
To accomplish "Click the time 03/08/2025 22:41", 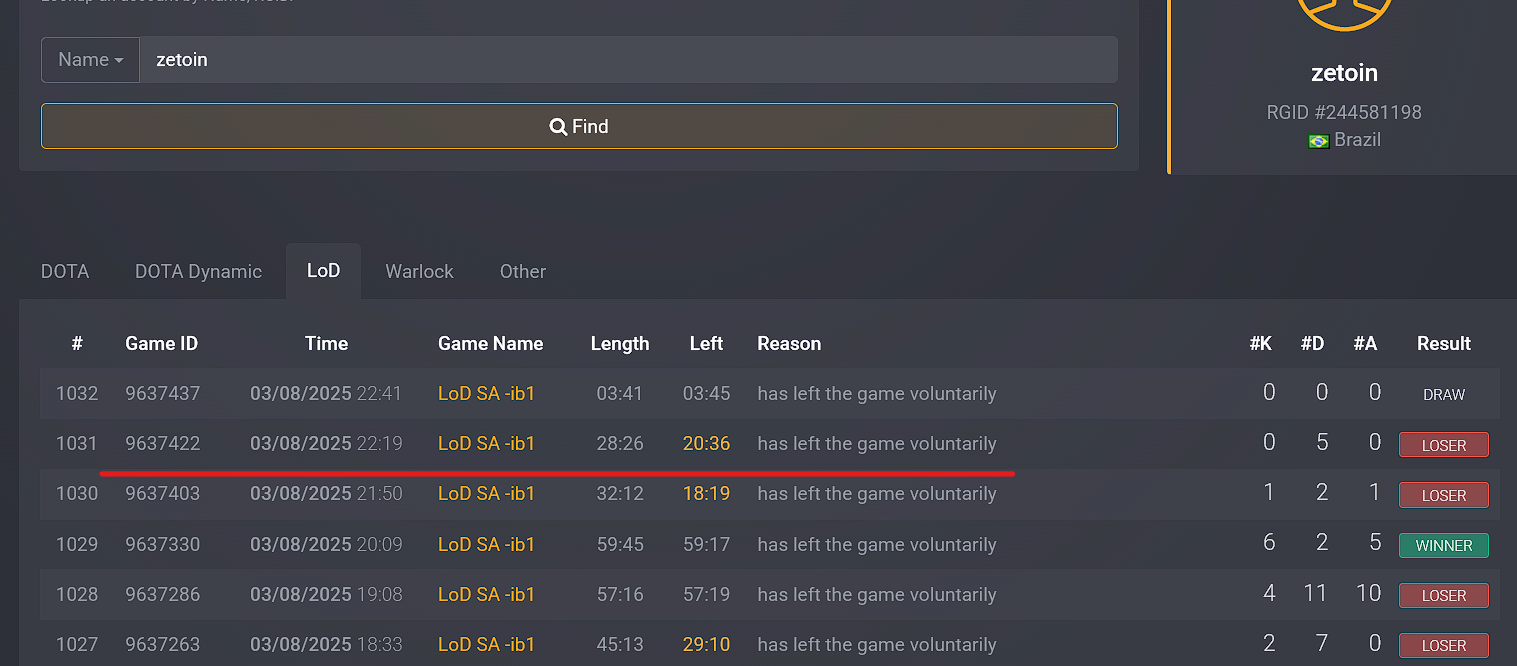I will click(326, 394).
